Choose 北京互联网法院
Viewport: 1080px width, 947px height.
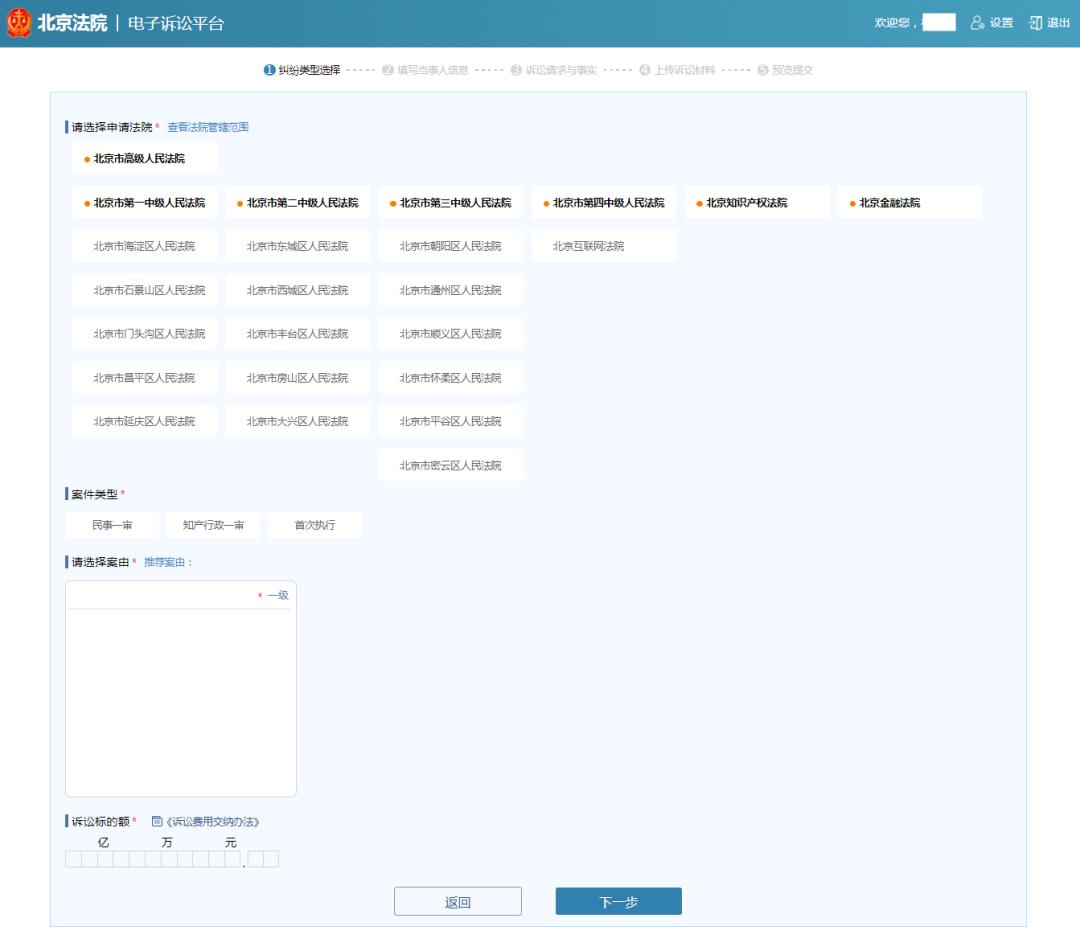(604, 246)
